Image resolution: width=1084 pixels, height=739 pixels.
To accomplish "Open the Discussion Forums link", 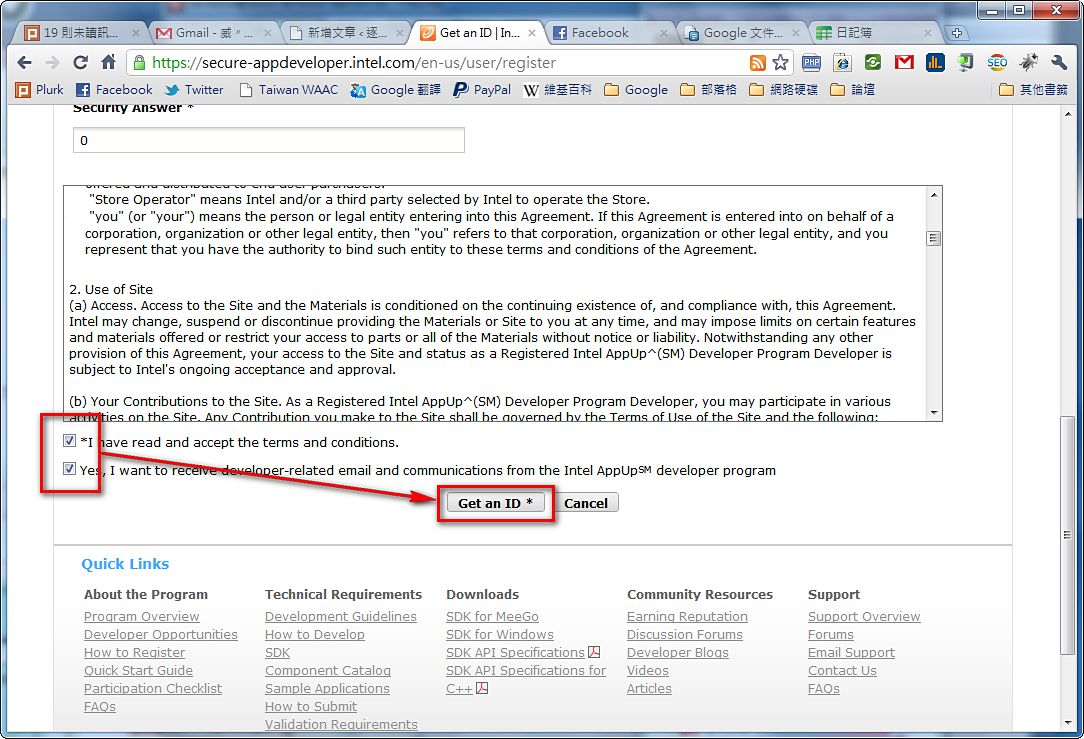I will (x=684, y=635).
